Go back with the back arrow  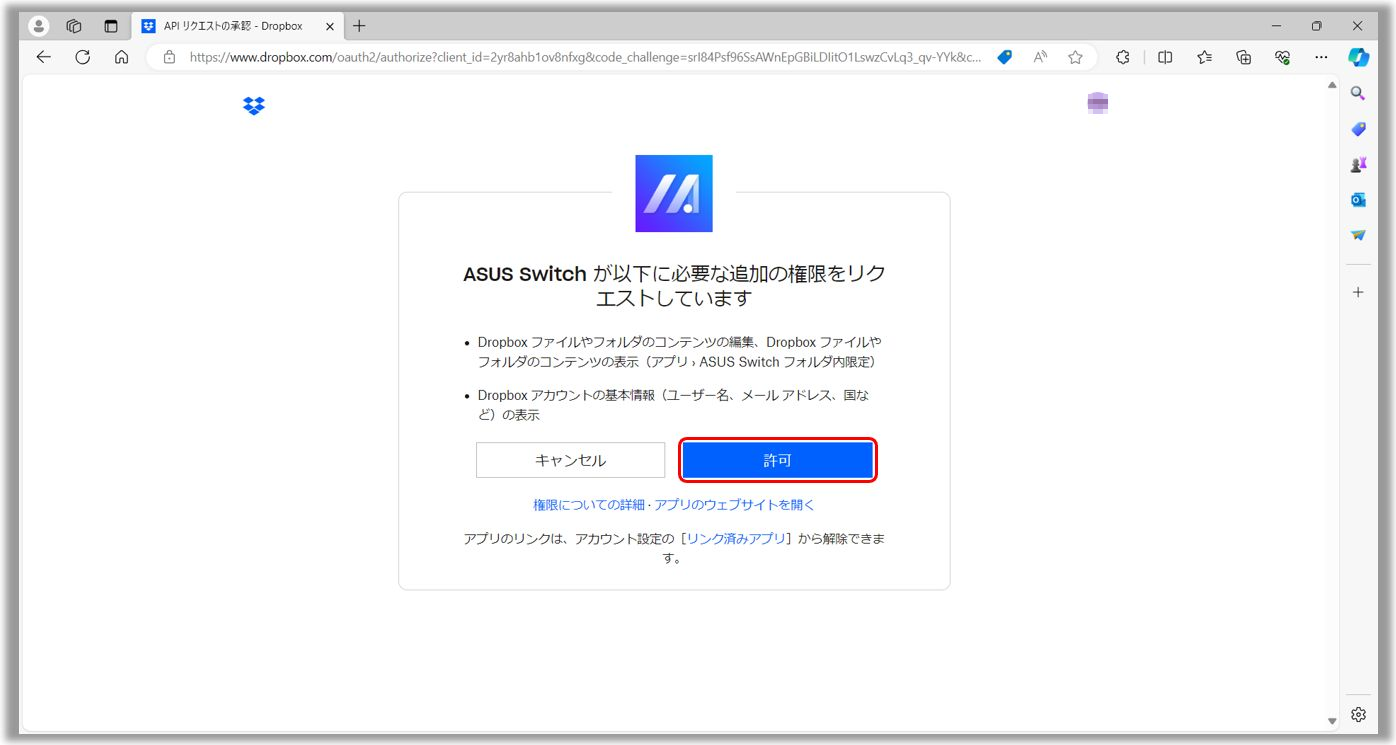point(43,57)
